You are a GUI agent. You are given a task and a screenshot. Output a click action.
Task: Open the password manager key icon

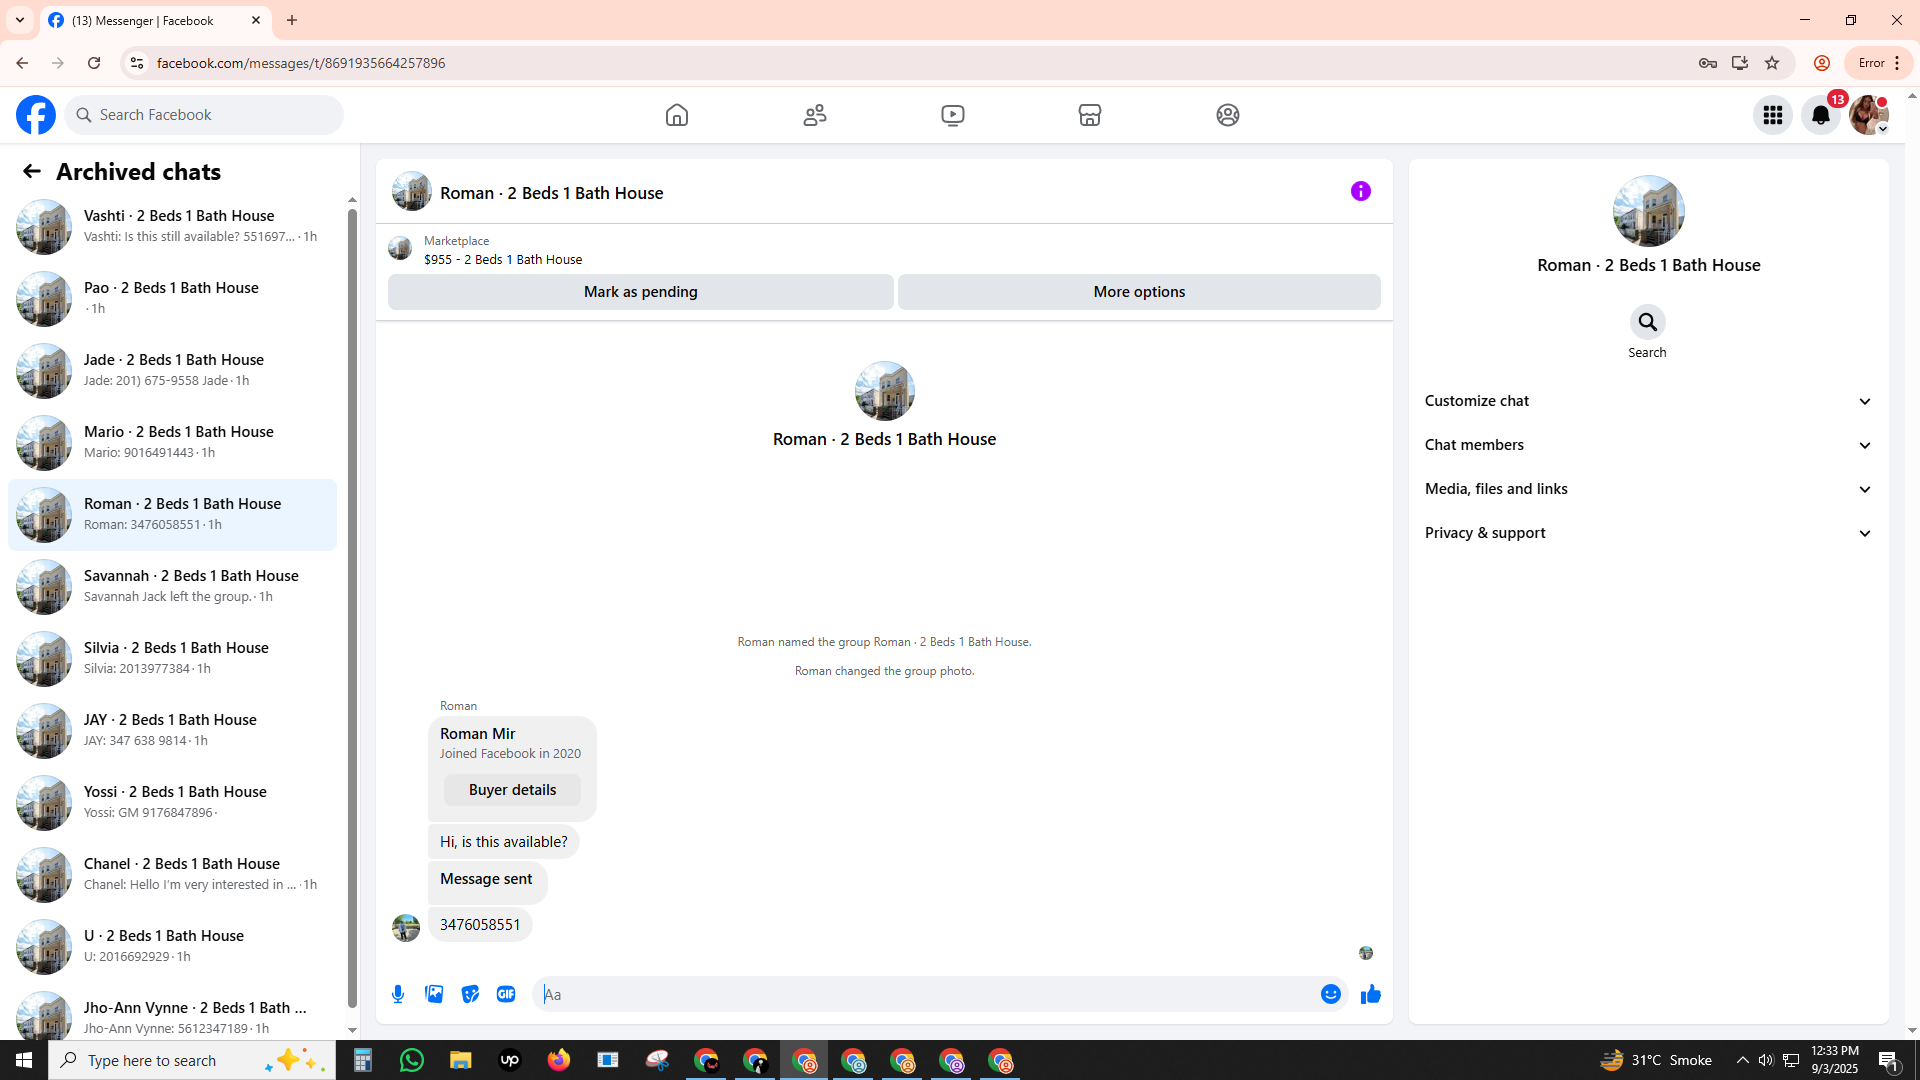(x=1708, y=63)
